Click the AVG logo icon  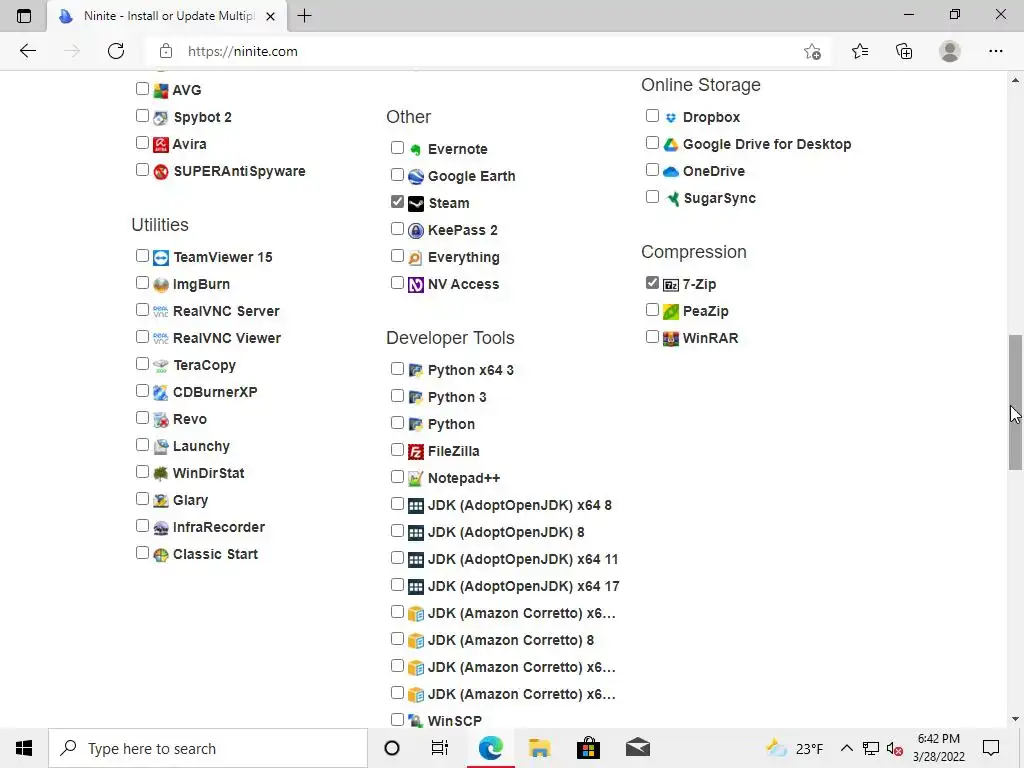click(x=161, y=91)
